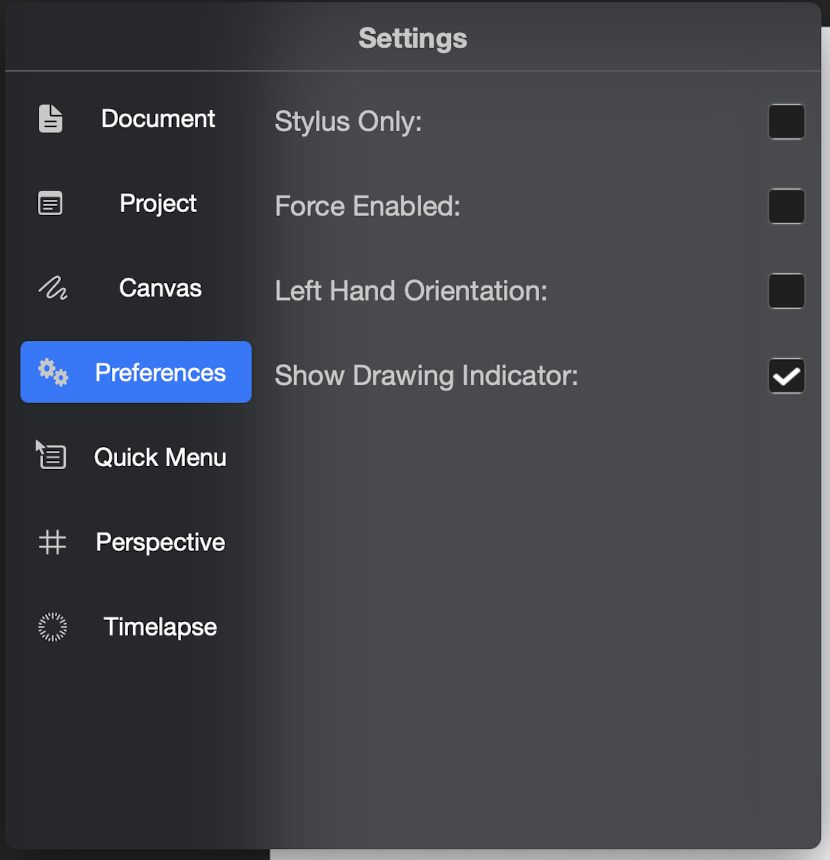Click the Project panel icon
The height and width of the screenshot is (860, 830).
pos(51,204)
